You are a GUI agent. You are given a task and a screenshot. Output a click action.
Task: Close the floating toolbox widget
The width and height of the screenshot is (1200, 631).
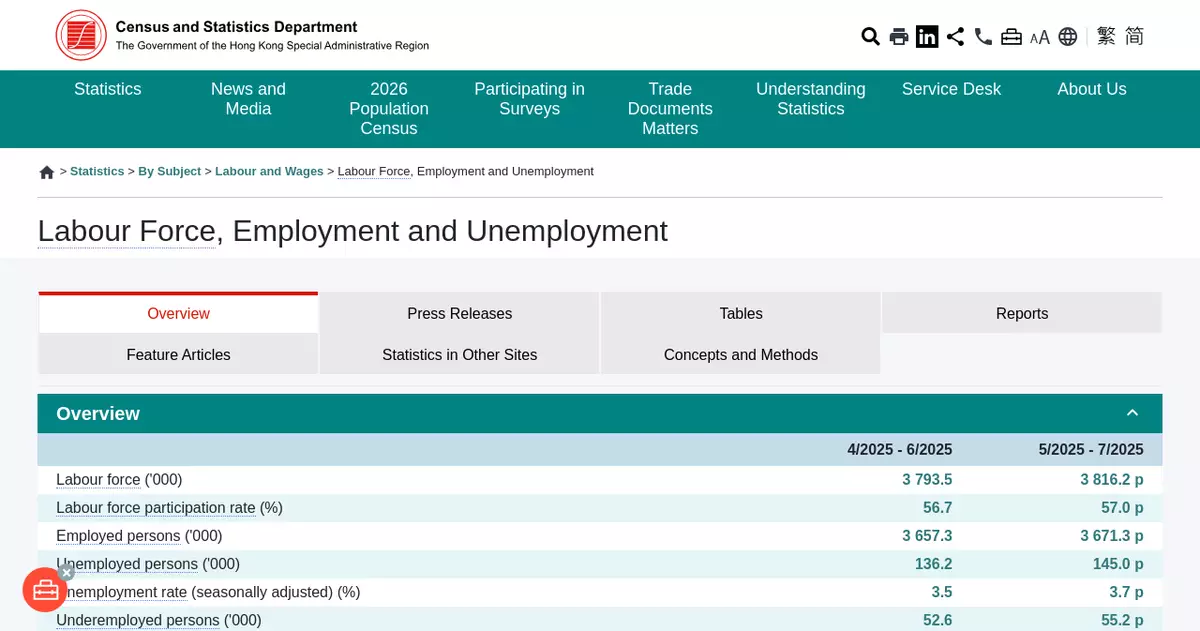pos(66,573)
